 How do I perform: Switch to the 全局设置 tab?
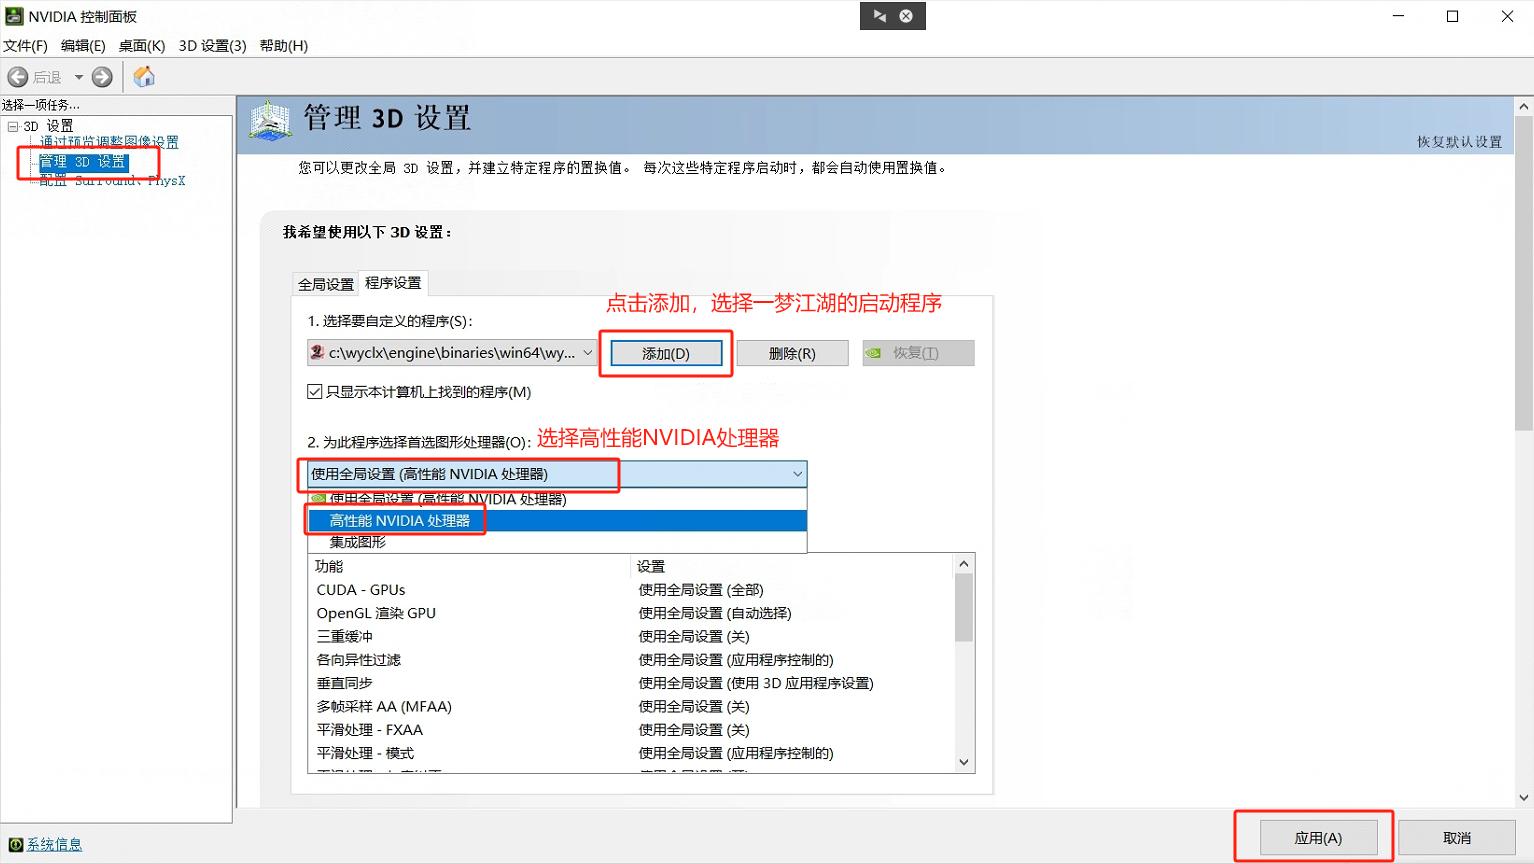(x=326, y=284)
